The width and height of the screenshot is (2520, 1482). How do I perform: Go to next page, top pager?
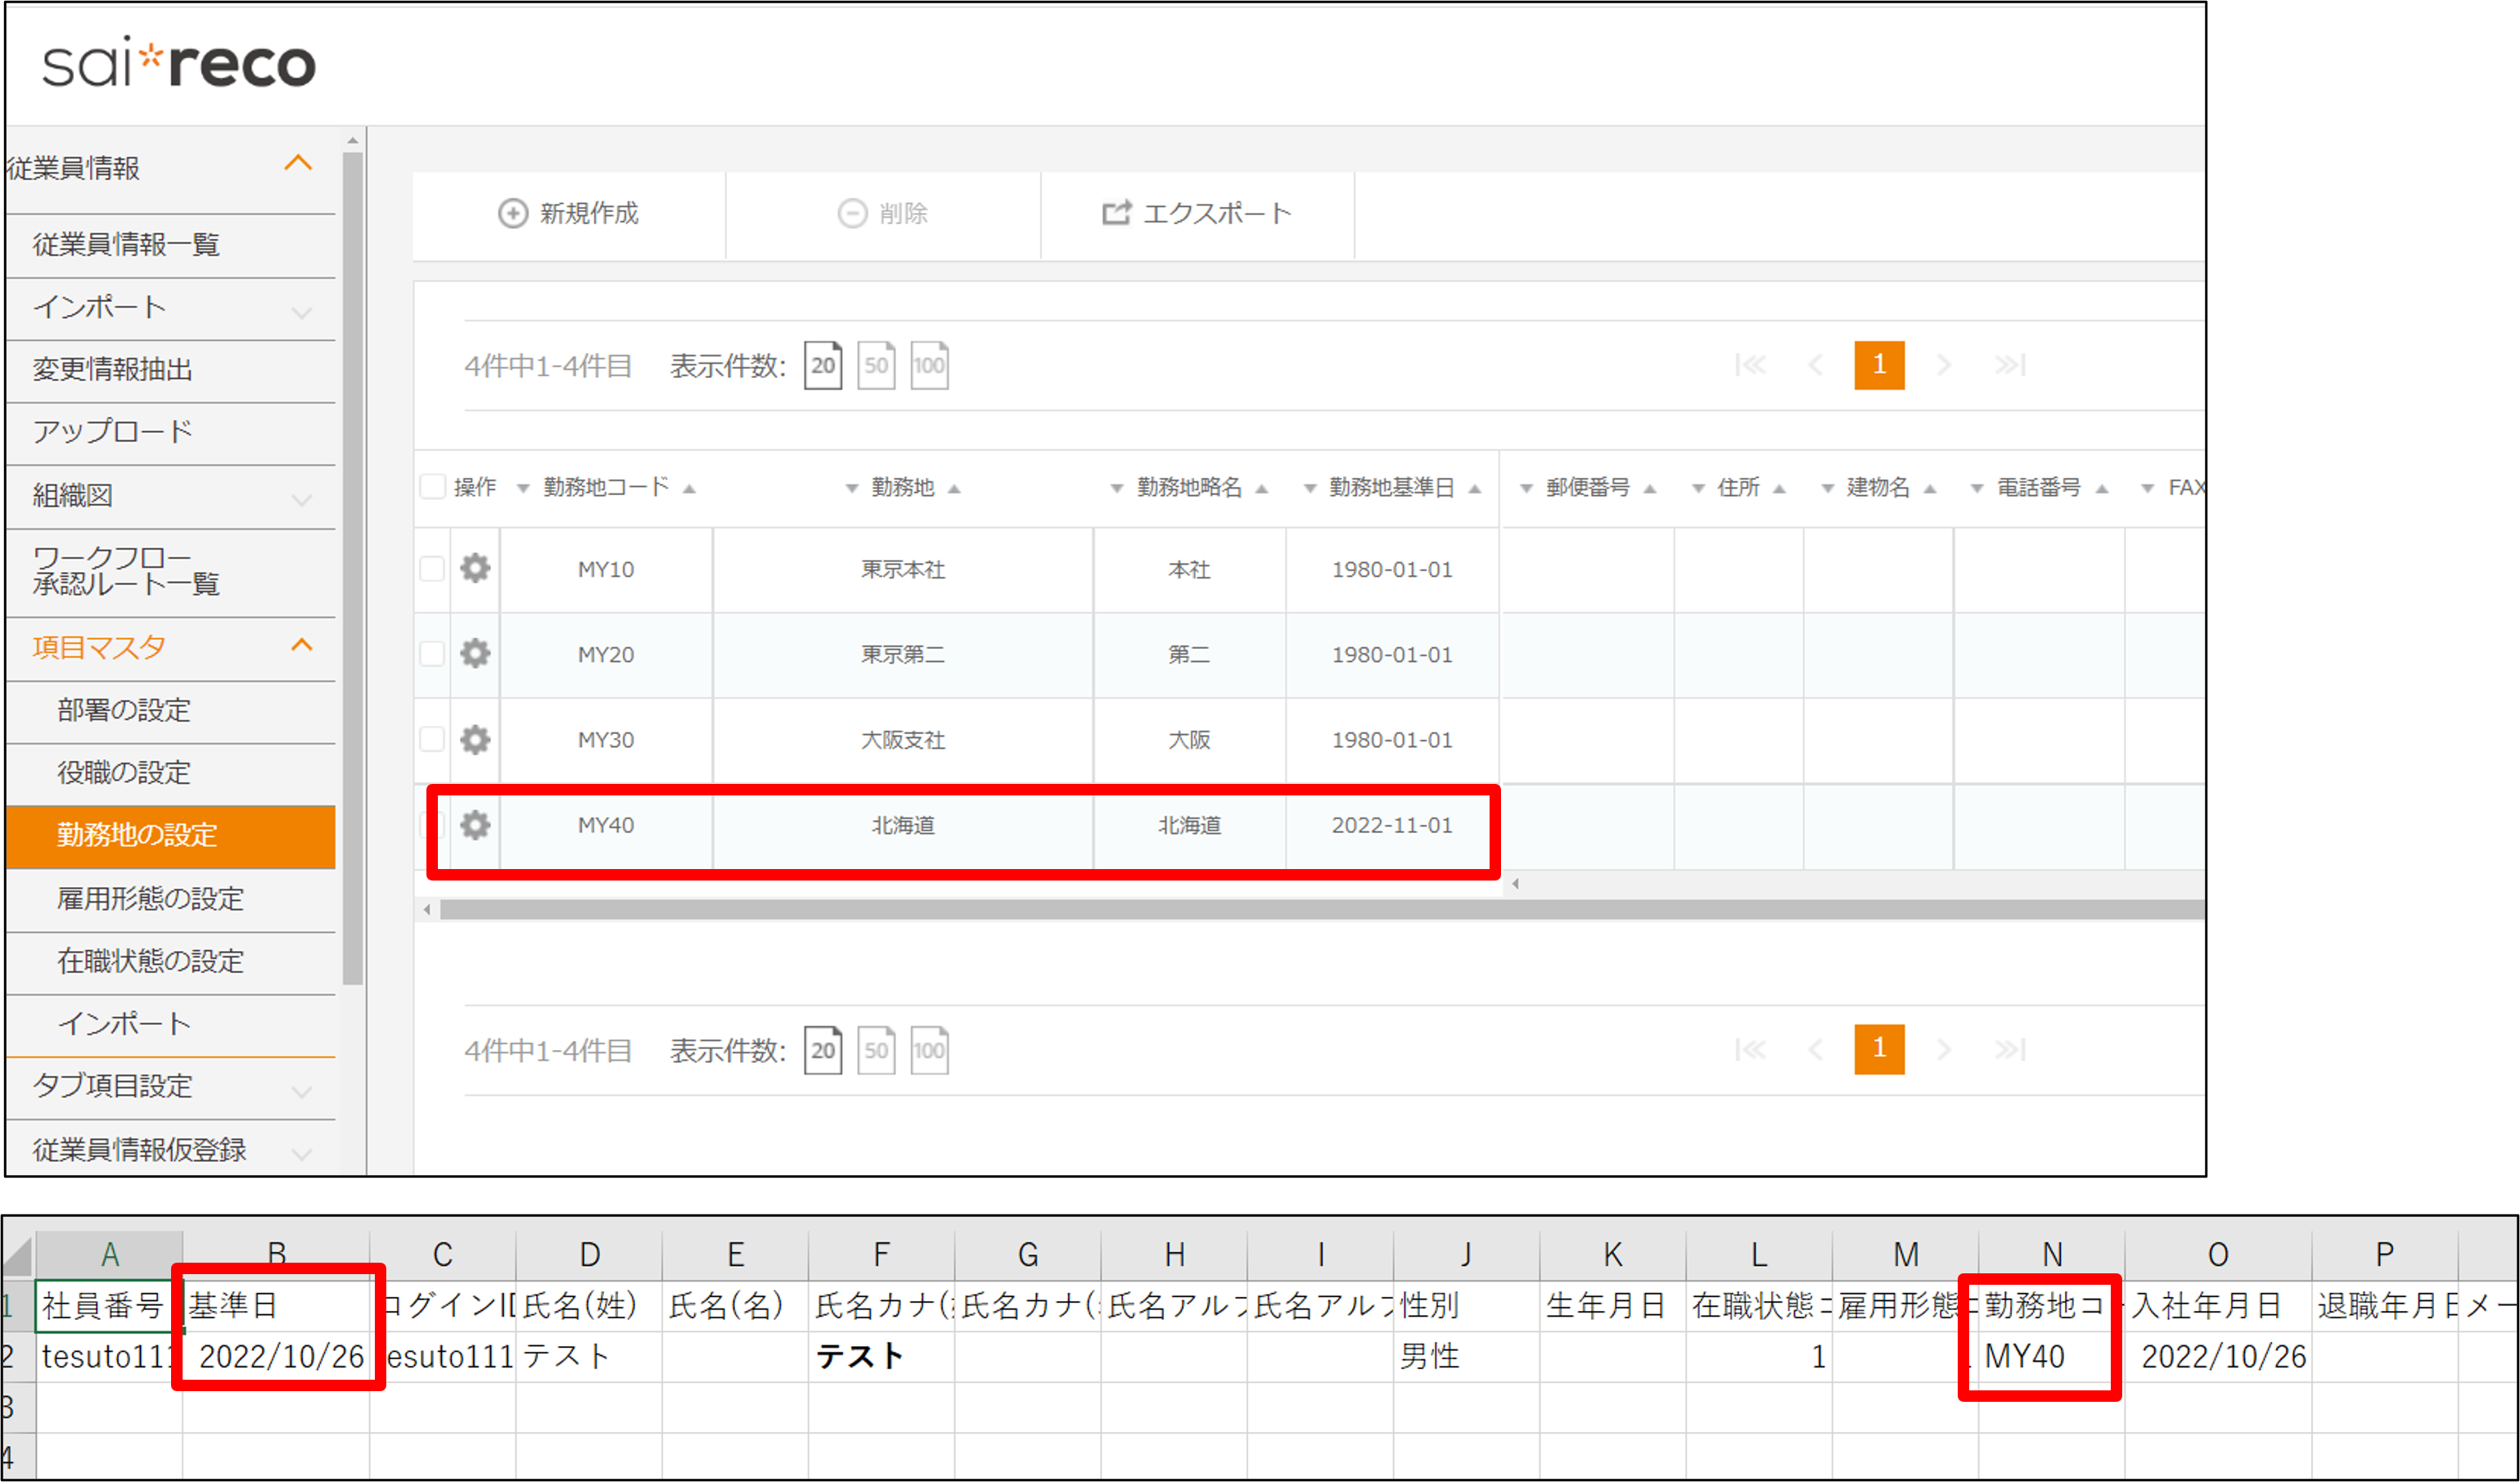click(x=1943, y=365)
